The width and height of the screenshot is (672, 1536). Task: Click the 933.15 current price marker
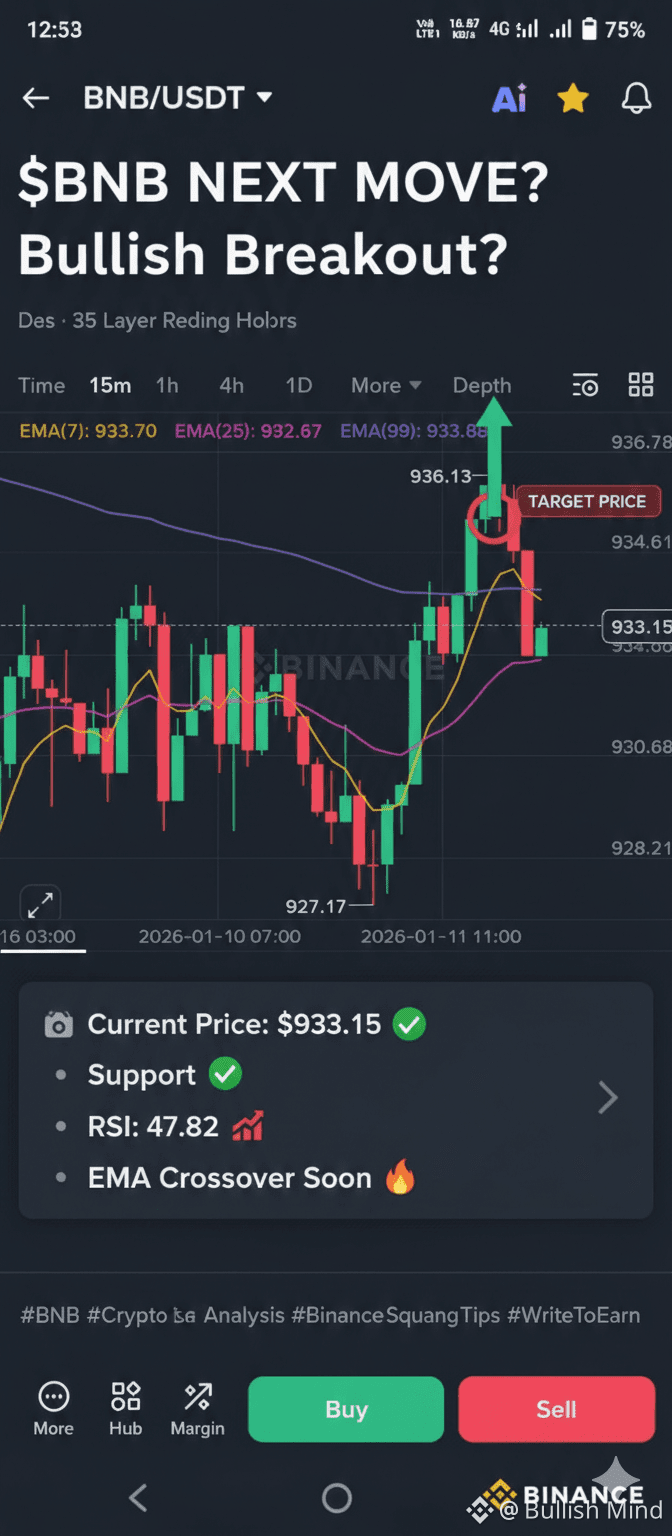click(636, 627)
